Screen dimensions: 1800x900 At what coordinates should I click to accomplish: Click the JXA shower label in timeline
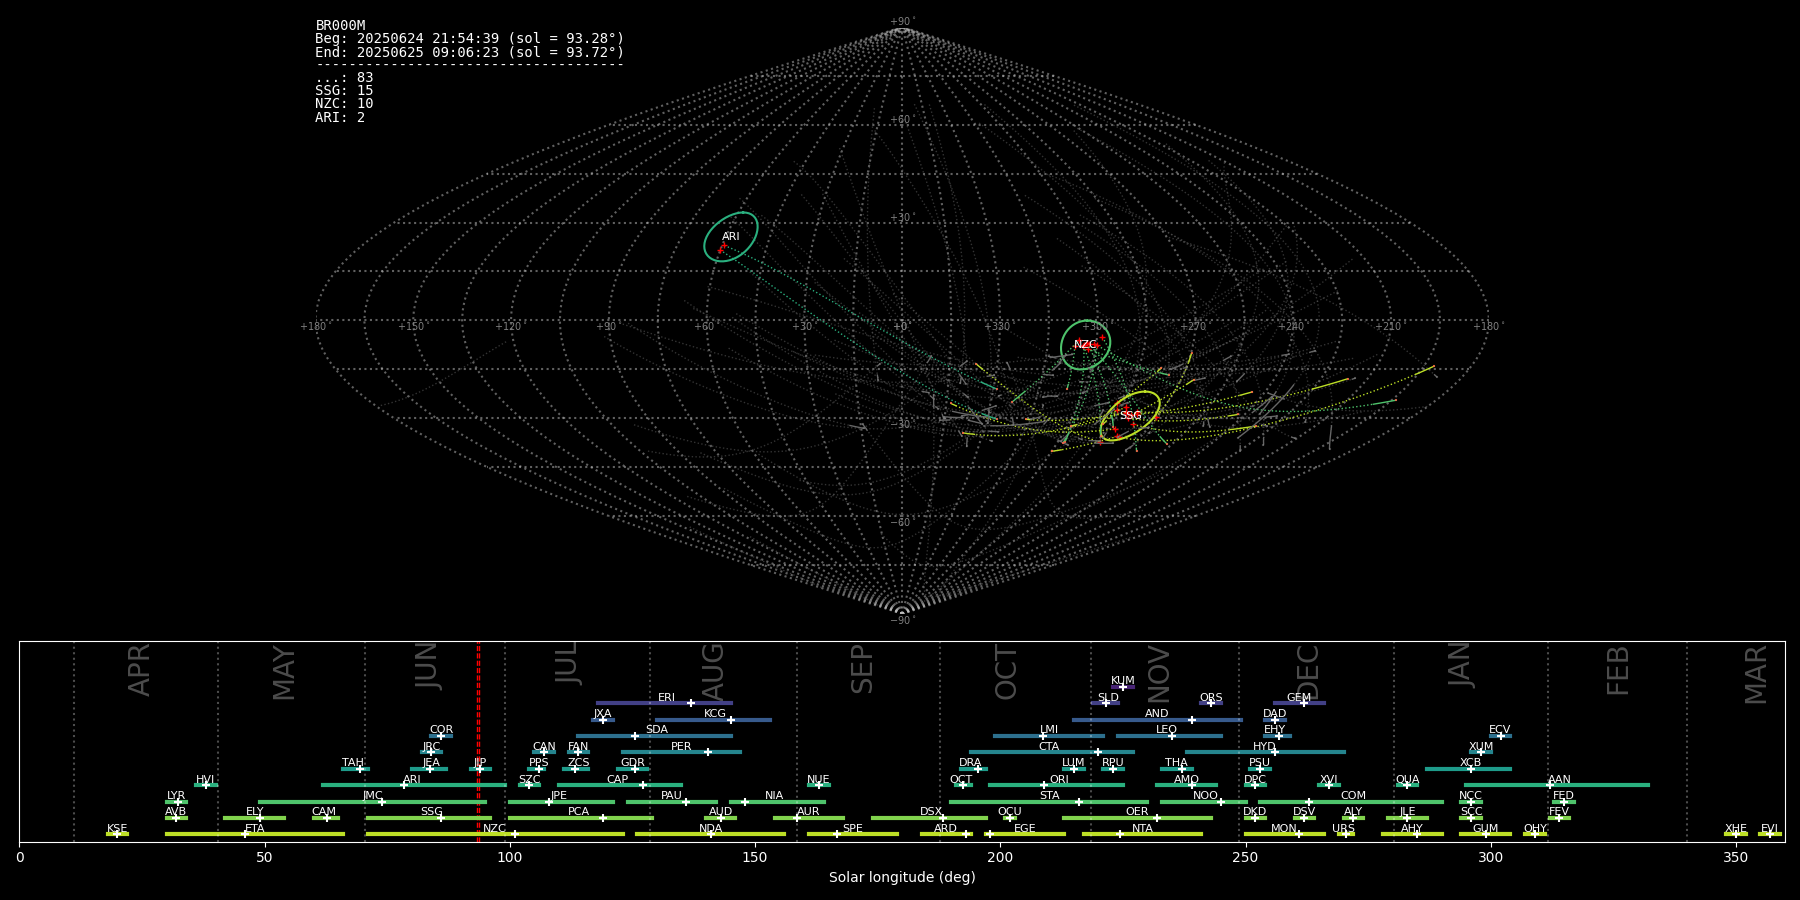602,714
